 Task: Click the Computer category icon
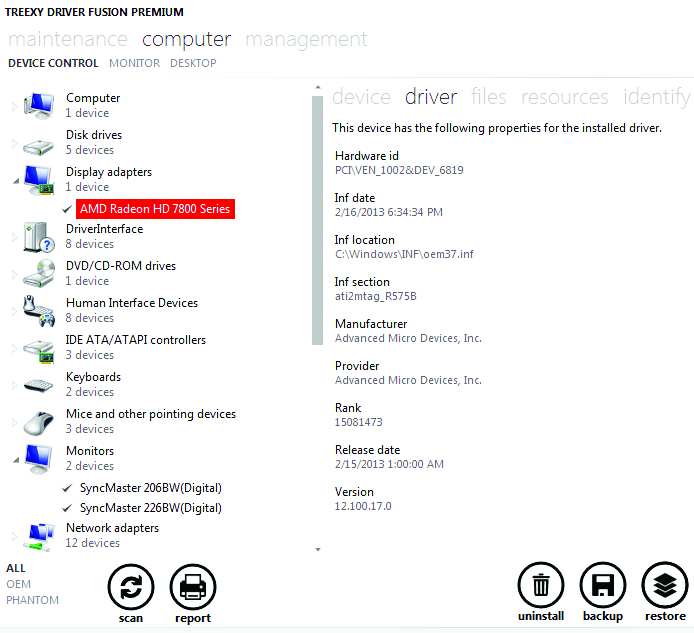click(39, 105)
